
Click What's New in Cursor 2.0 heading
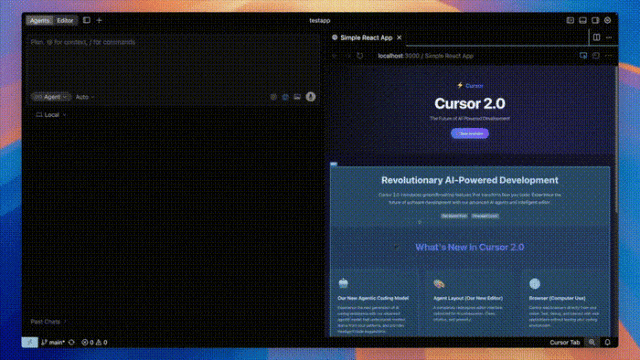point(470,247)
